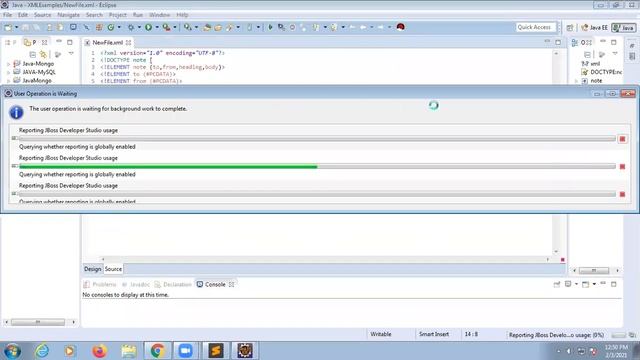Click the Open Perspective icon

570,28
